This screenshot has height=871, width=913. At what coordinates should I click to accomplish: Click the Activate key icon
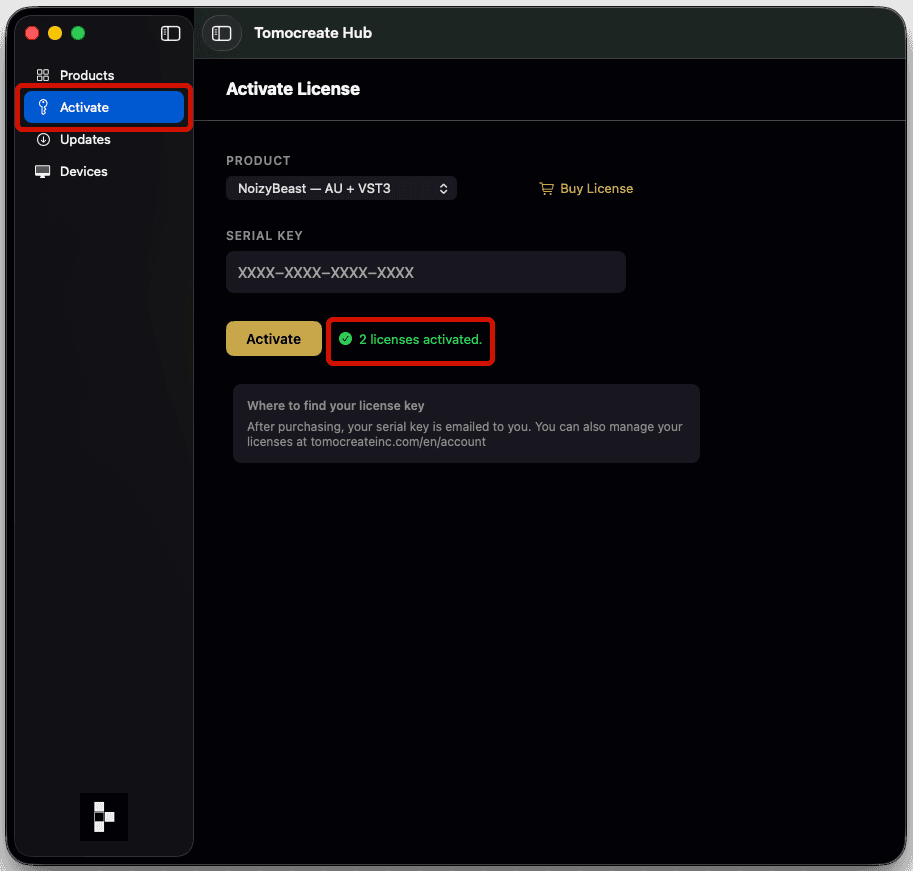point(43,107)
